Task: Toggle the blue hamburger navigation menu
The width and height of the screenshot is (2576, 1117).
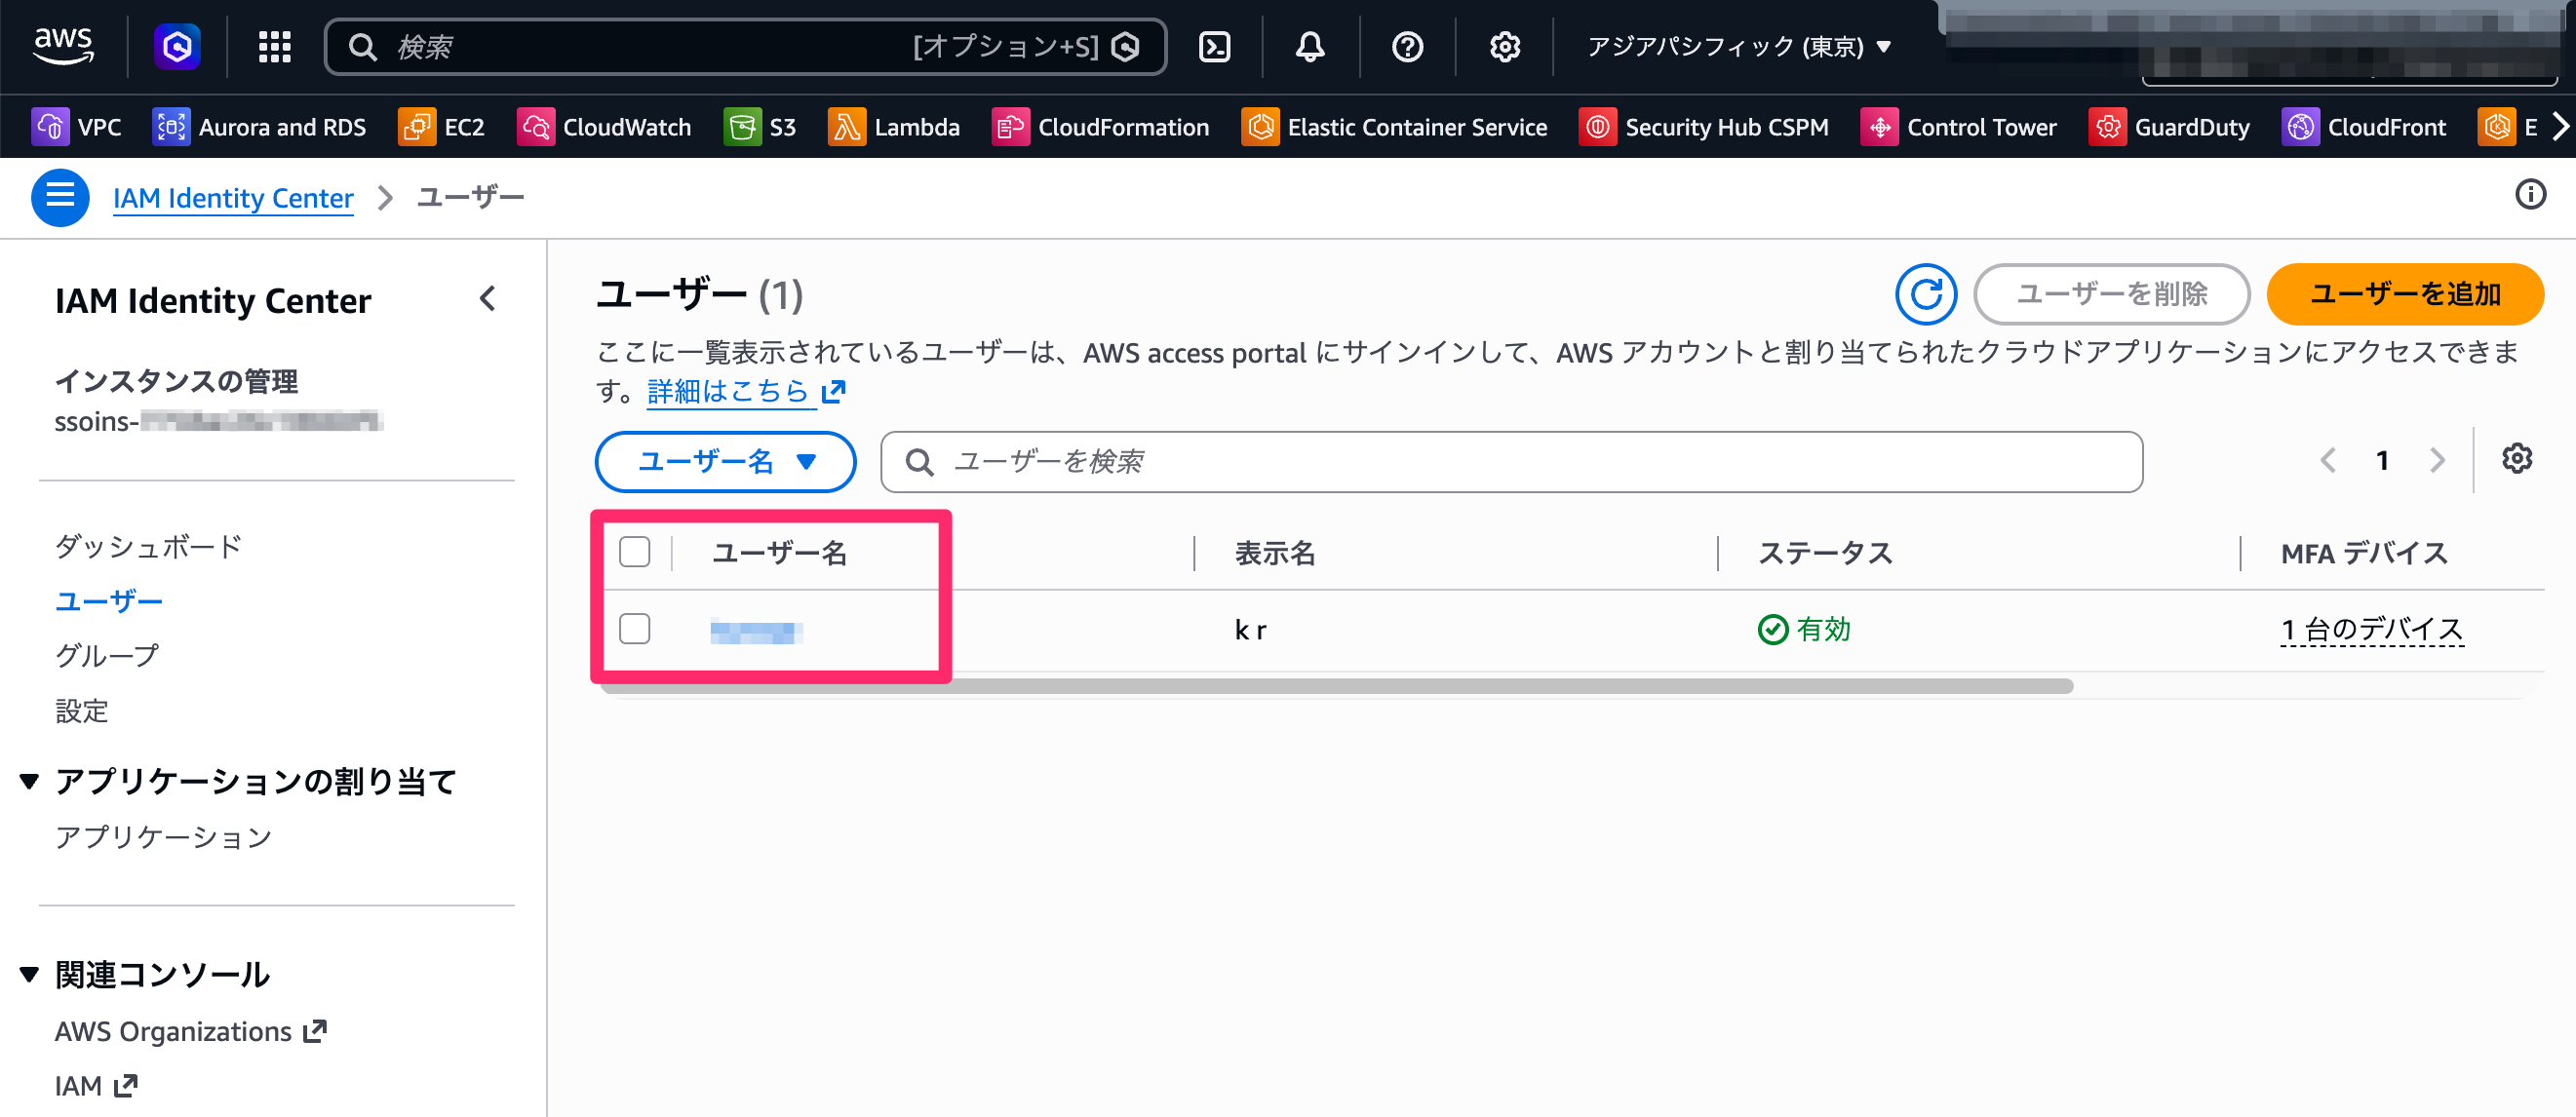Action: tap(60, 197)
